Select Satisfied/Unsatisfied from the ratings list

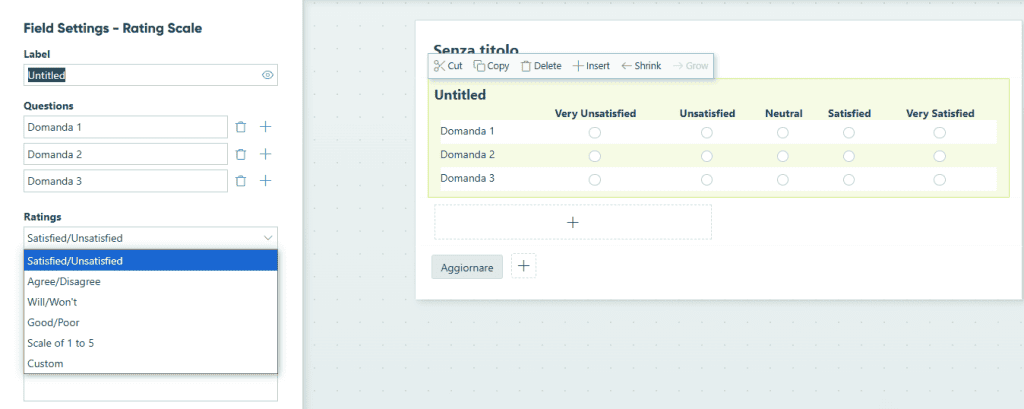point(150,261)
